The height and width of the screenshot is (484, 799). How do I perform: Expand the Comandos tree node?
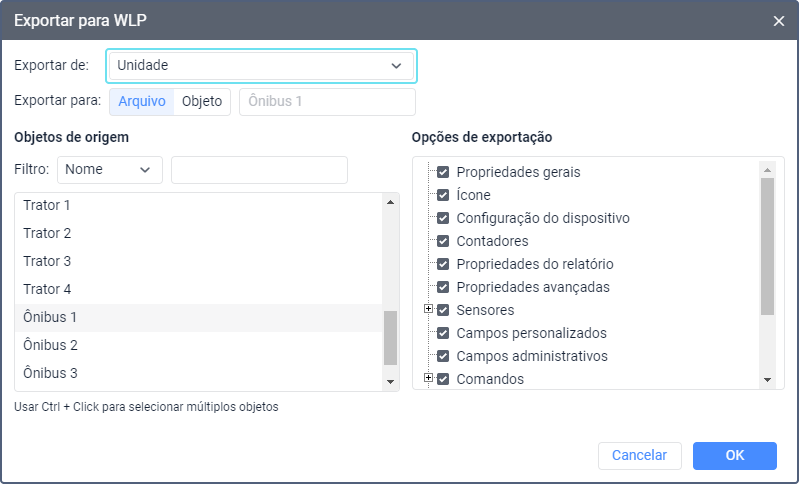pyautogui.click(x=429, y=378)
